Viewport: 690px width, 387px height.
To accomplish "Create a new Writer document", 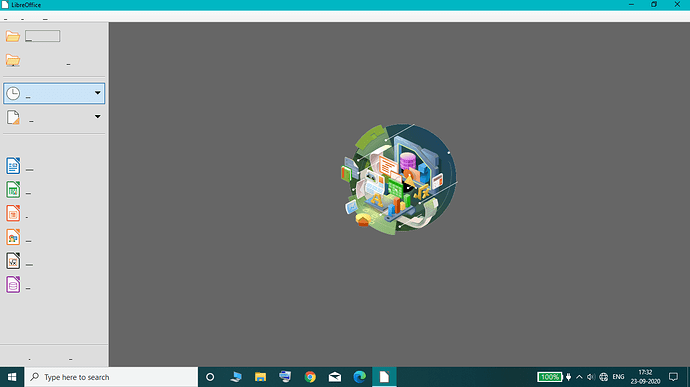I will click(x=13, y=166).
